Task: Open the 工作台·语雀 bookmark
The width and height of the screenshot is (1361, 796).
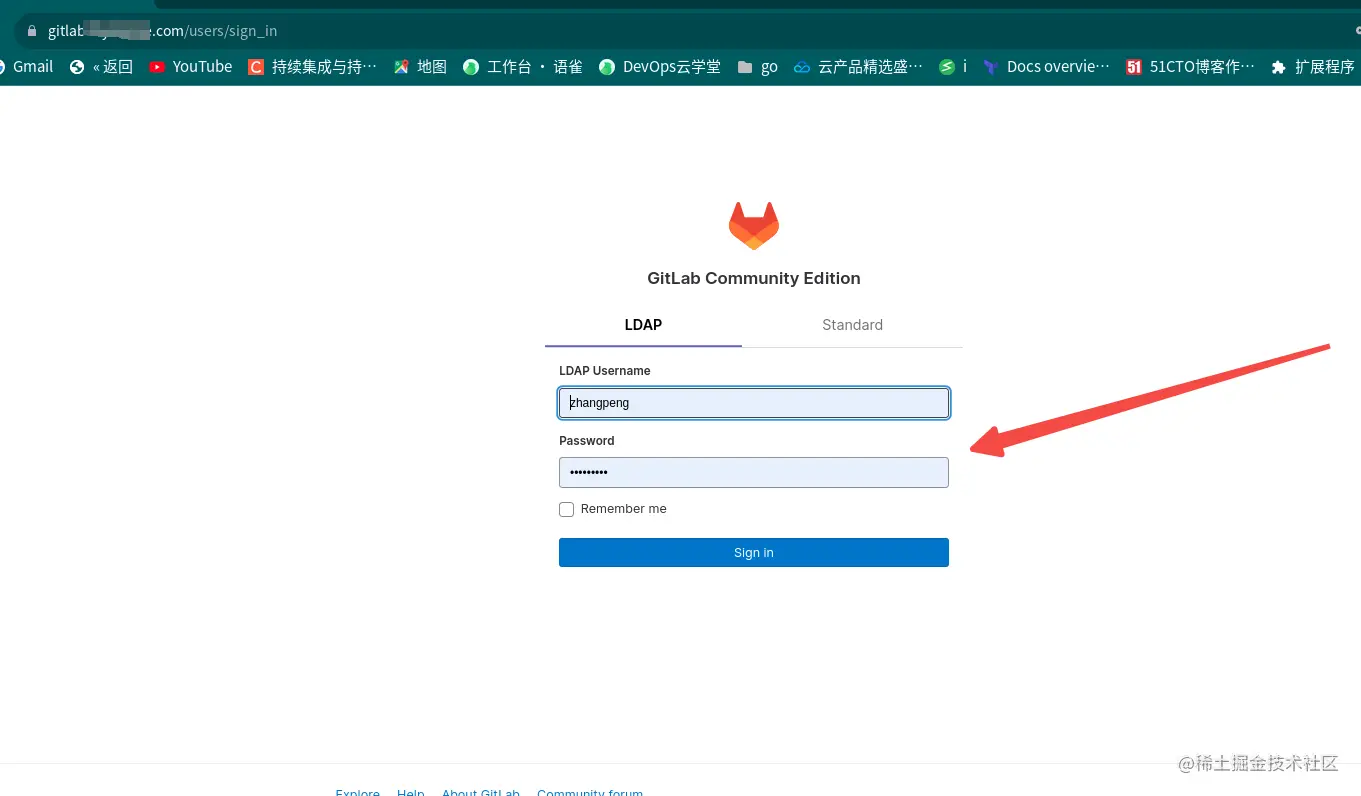Action: pos(523,67)
